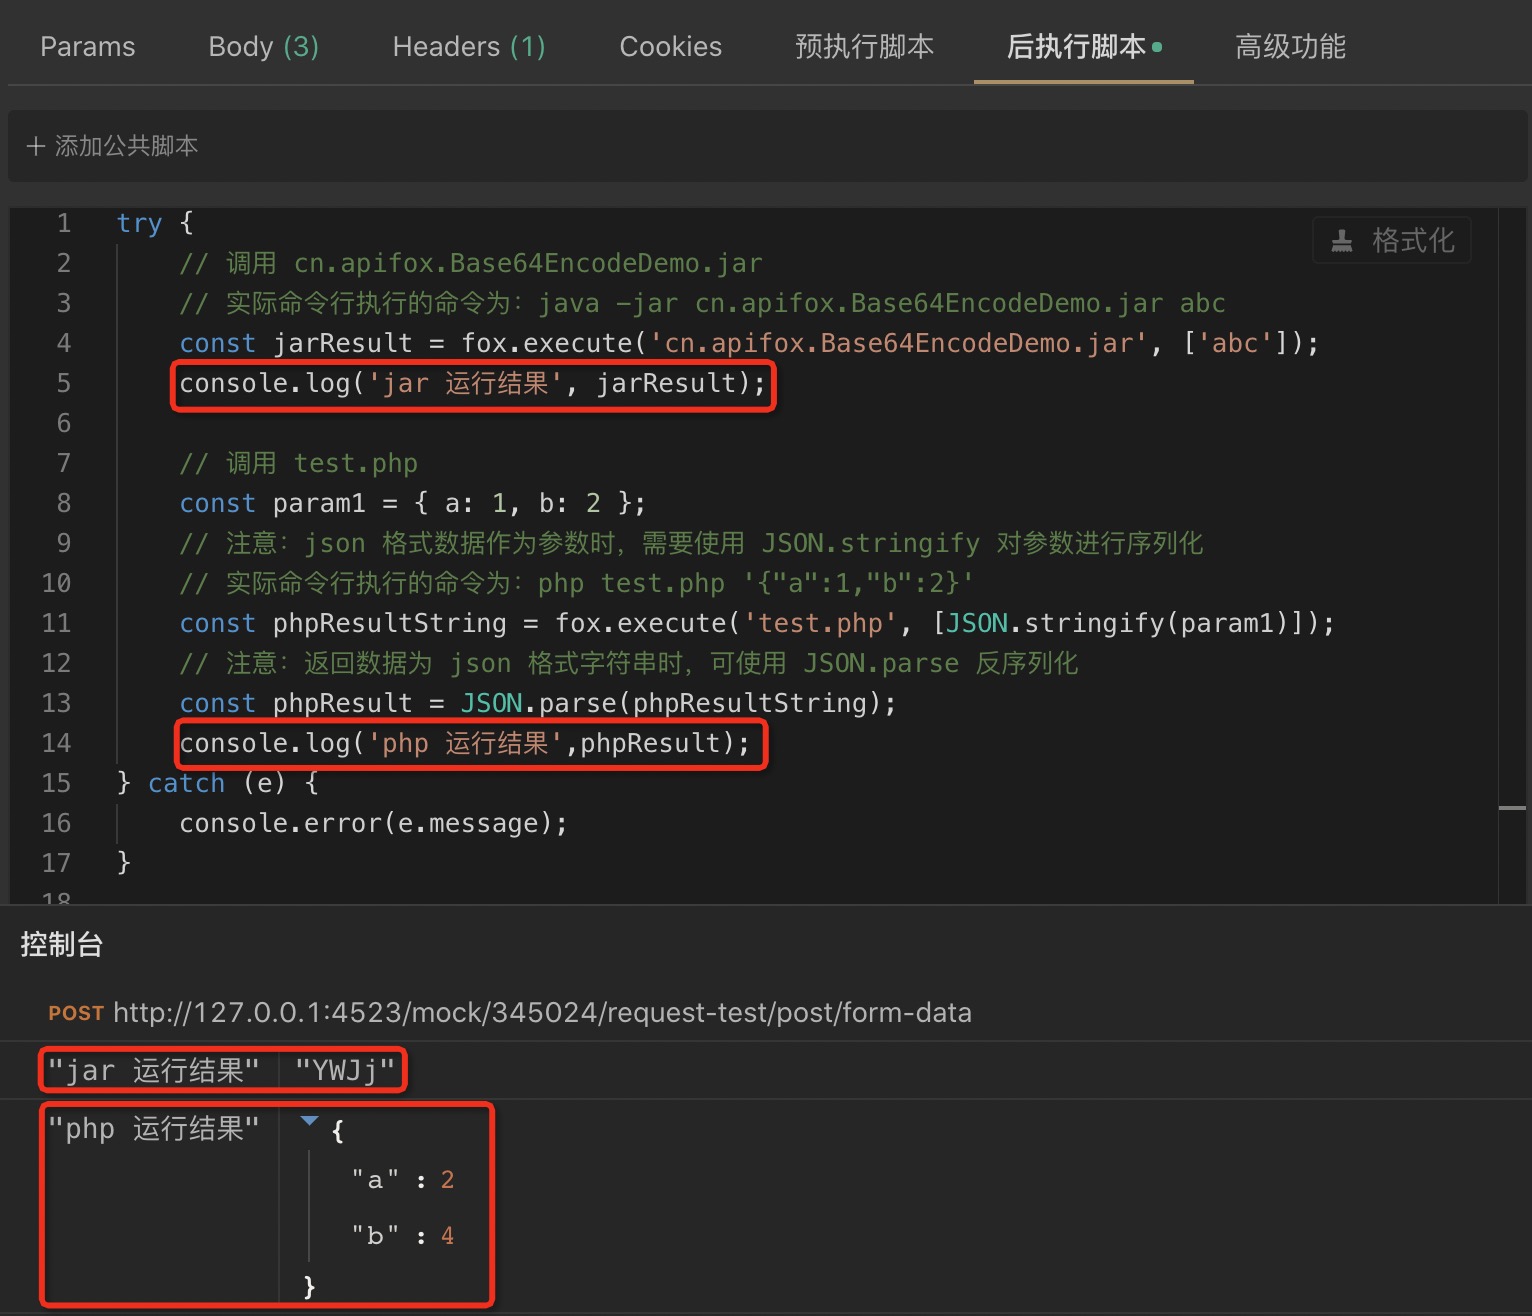Click the "a" key in php result
Screen dimensions: 1532x1316
pyautogui.click(x=375, y=1181)
